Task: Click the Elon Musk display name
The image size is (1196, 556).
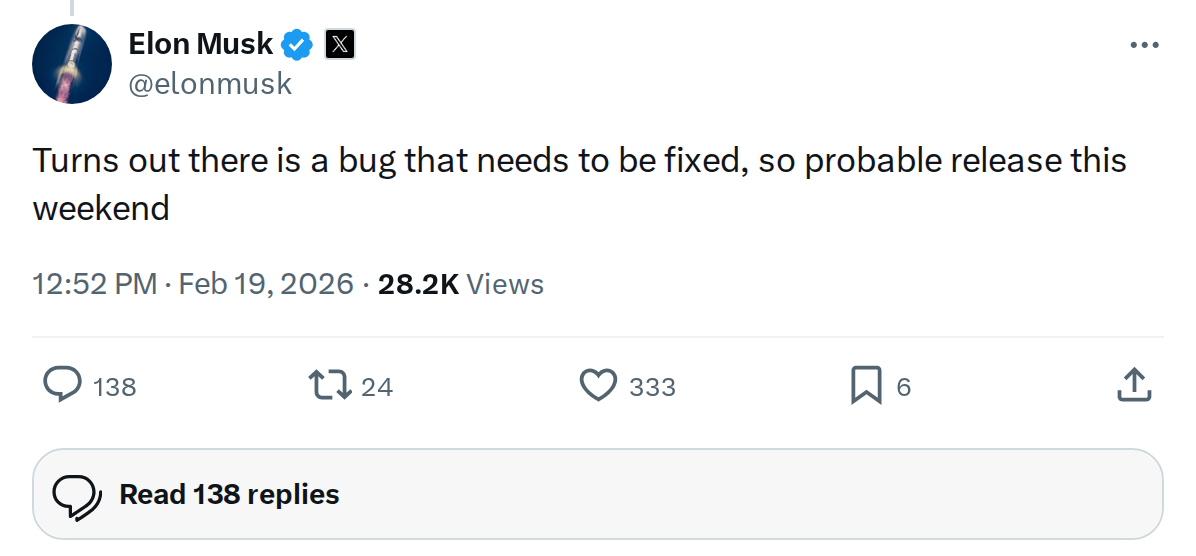Action: [x=200, y=44]
